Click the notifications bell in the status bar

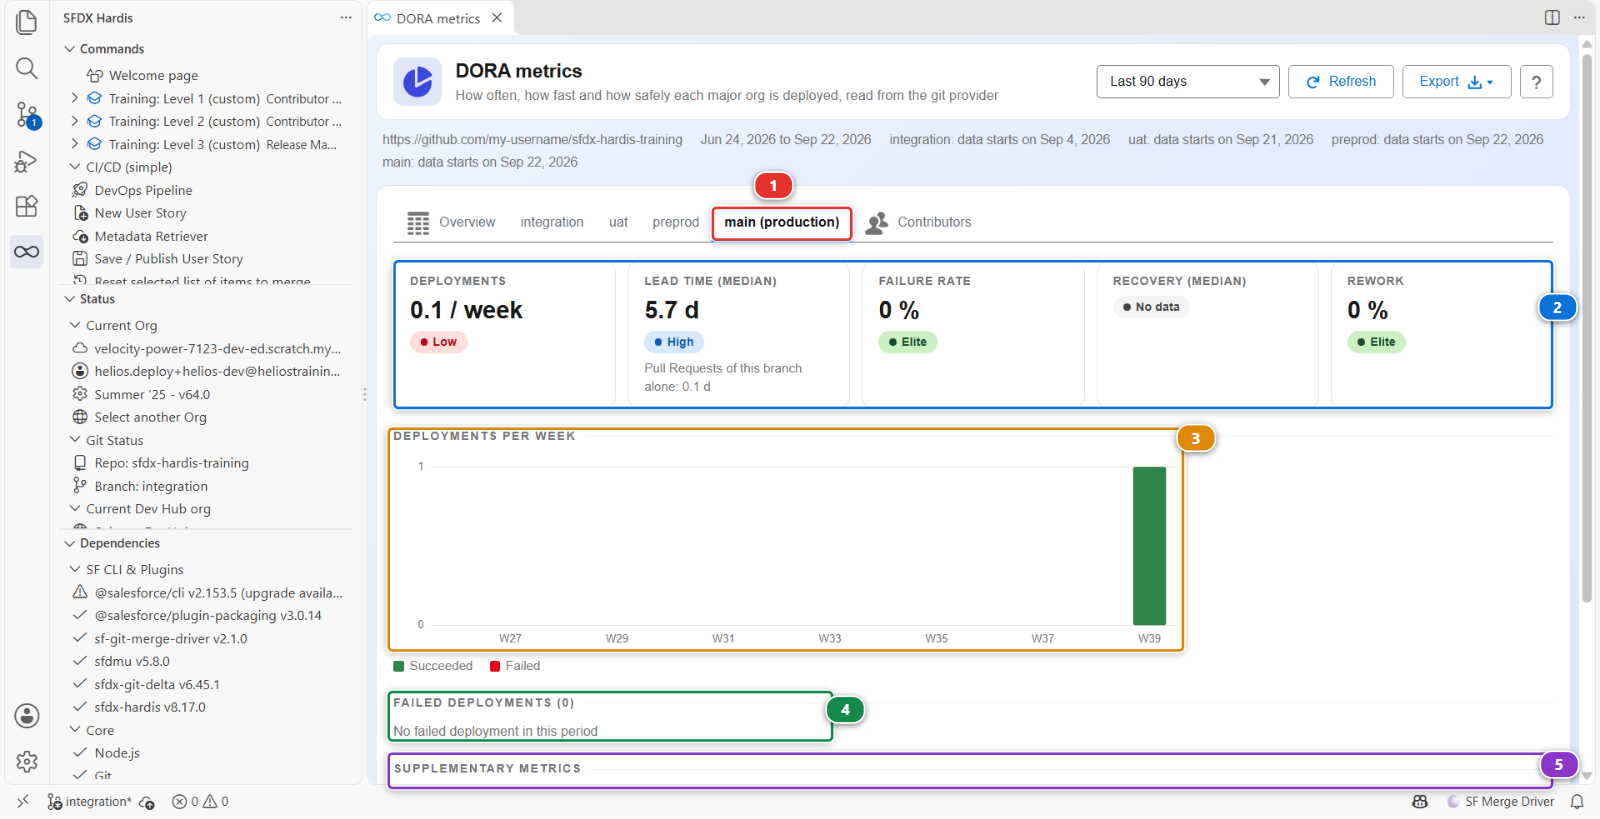pyautogui.click(x=1577, y=802)
